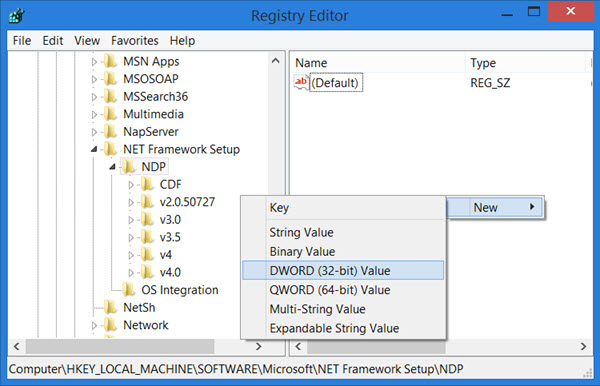The image size is (600, 386).
Task: Open the Edit menu
Action: (x=52, y=40)
